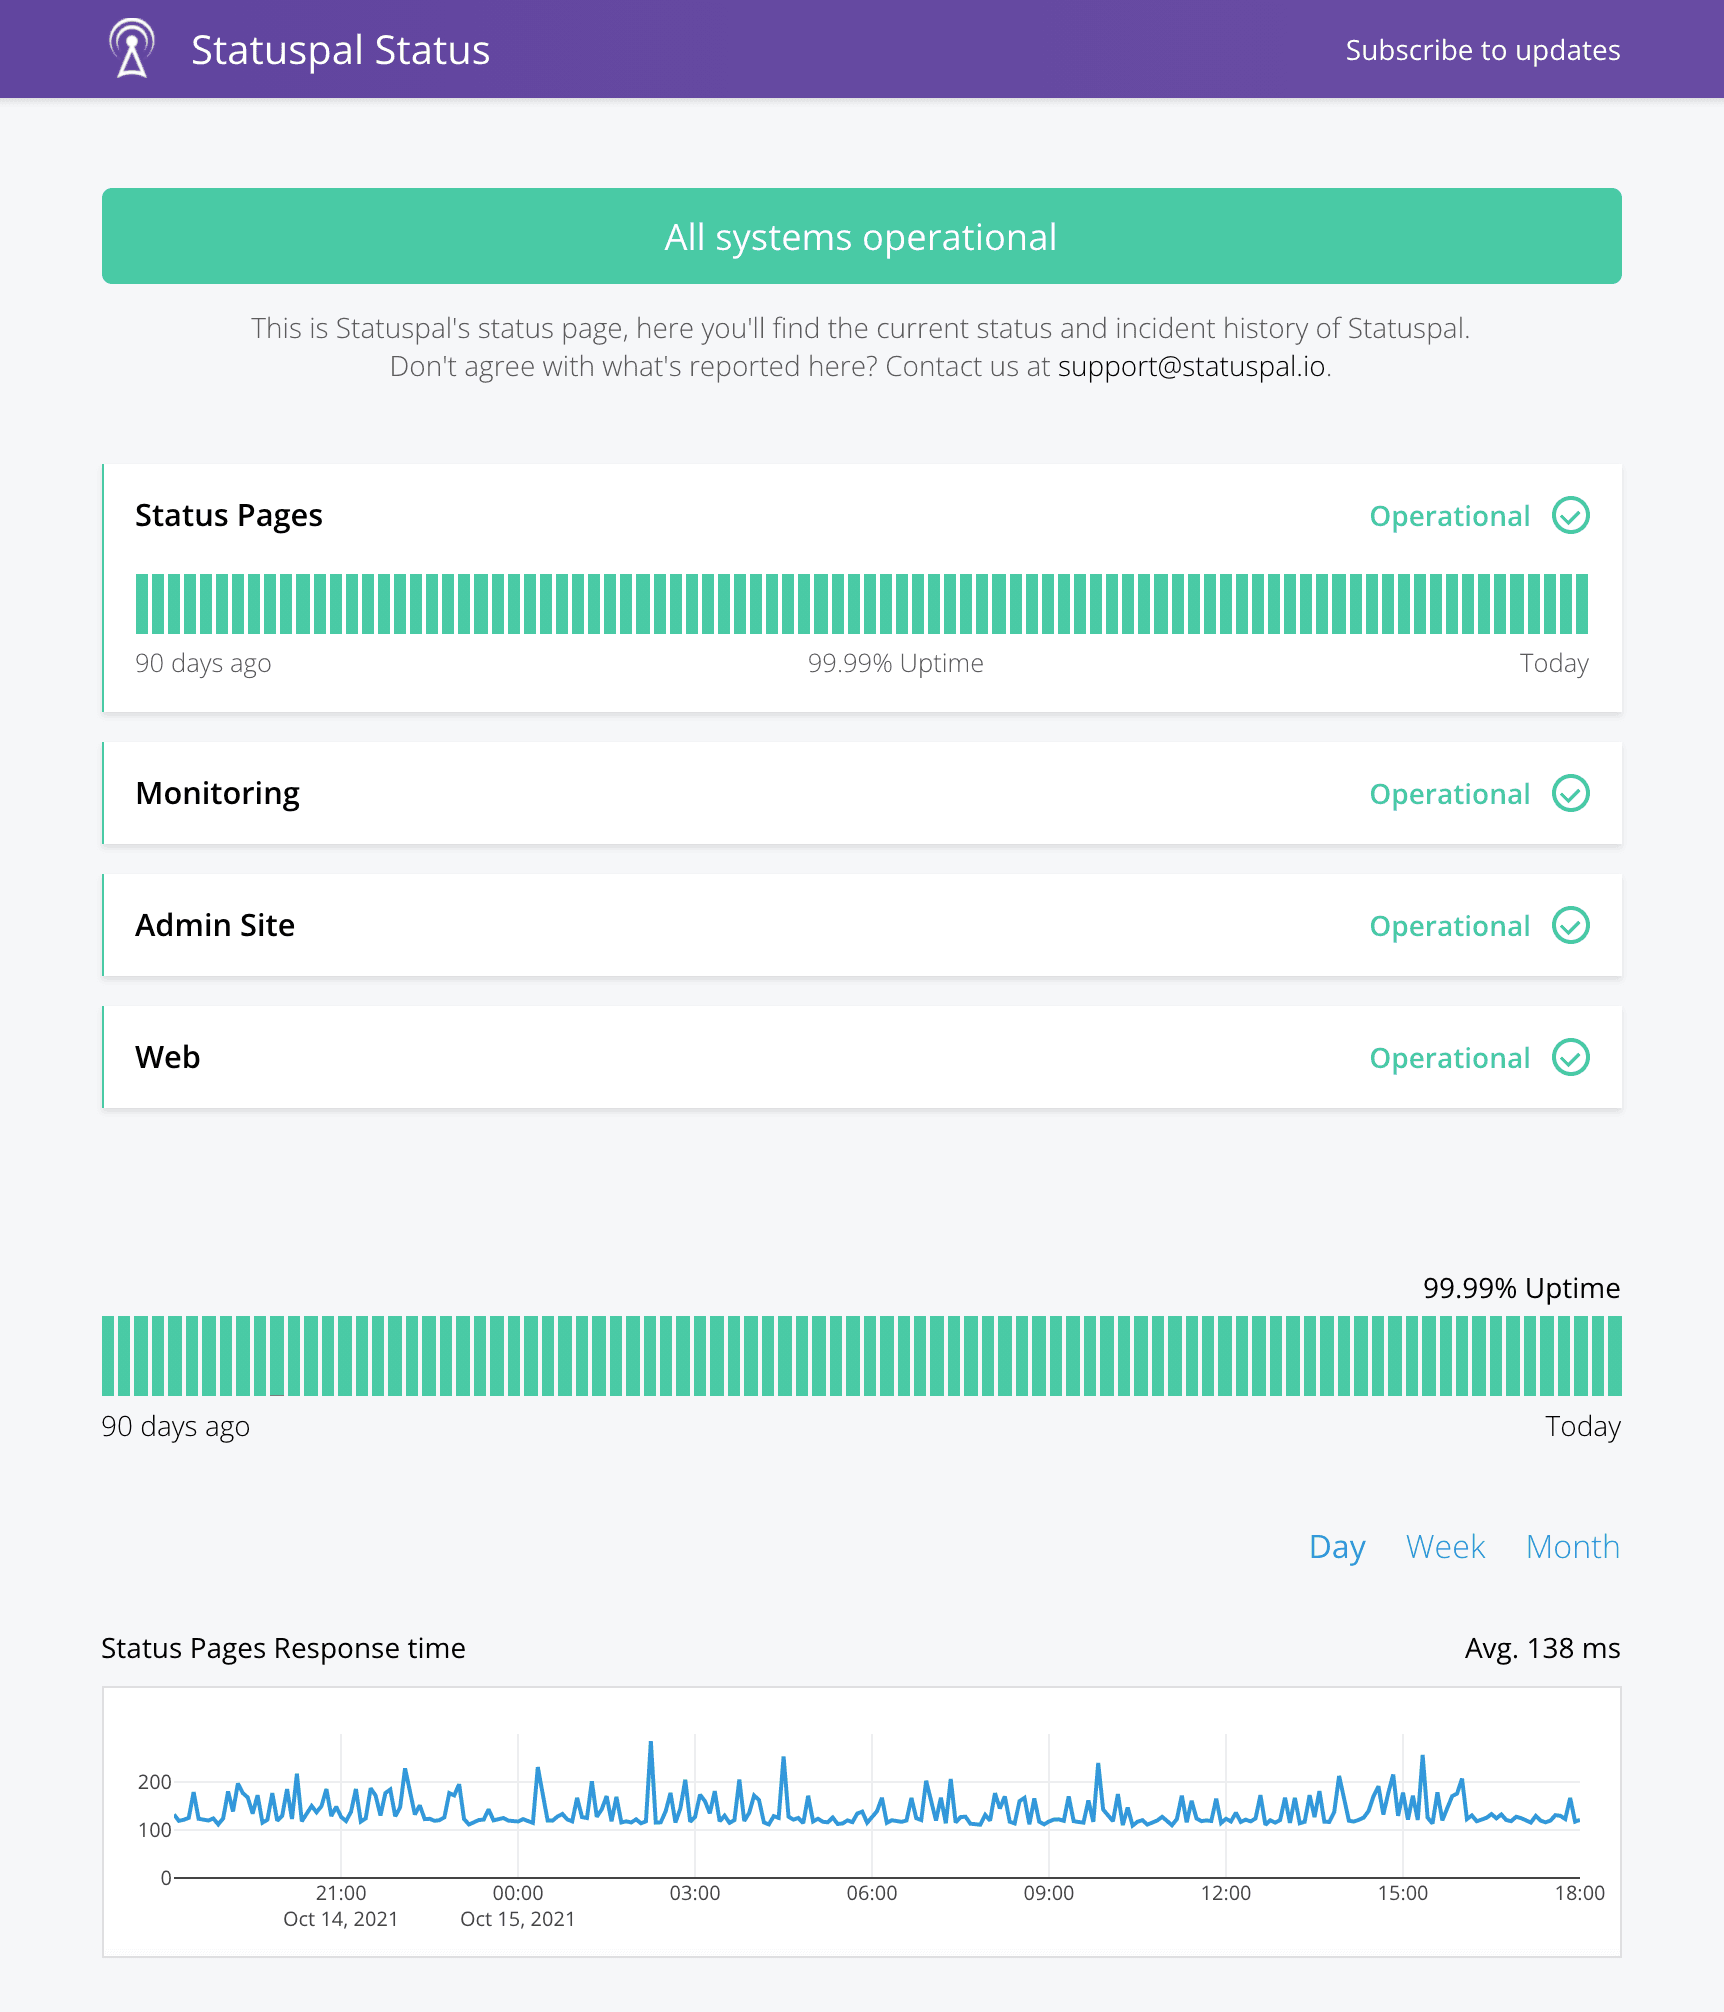This screenshot has height=2012, width=1724.
Task: Open the Subscribe to updates link
Action: coord(1482,50)
